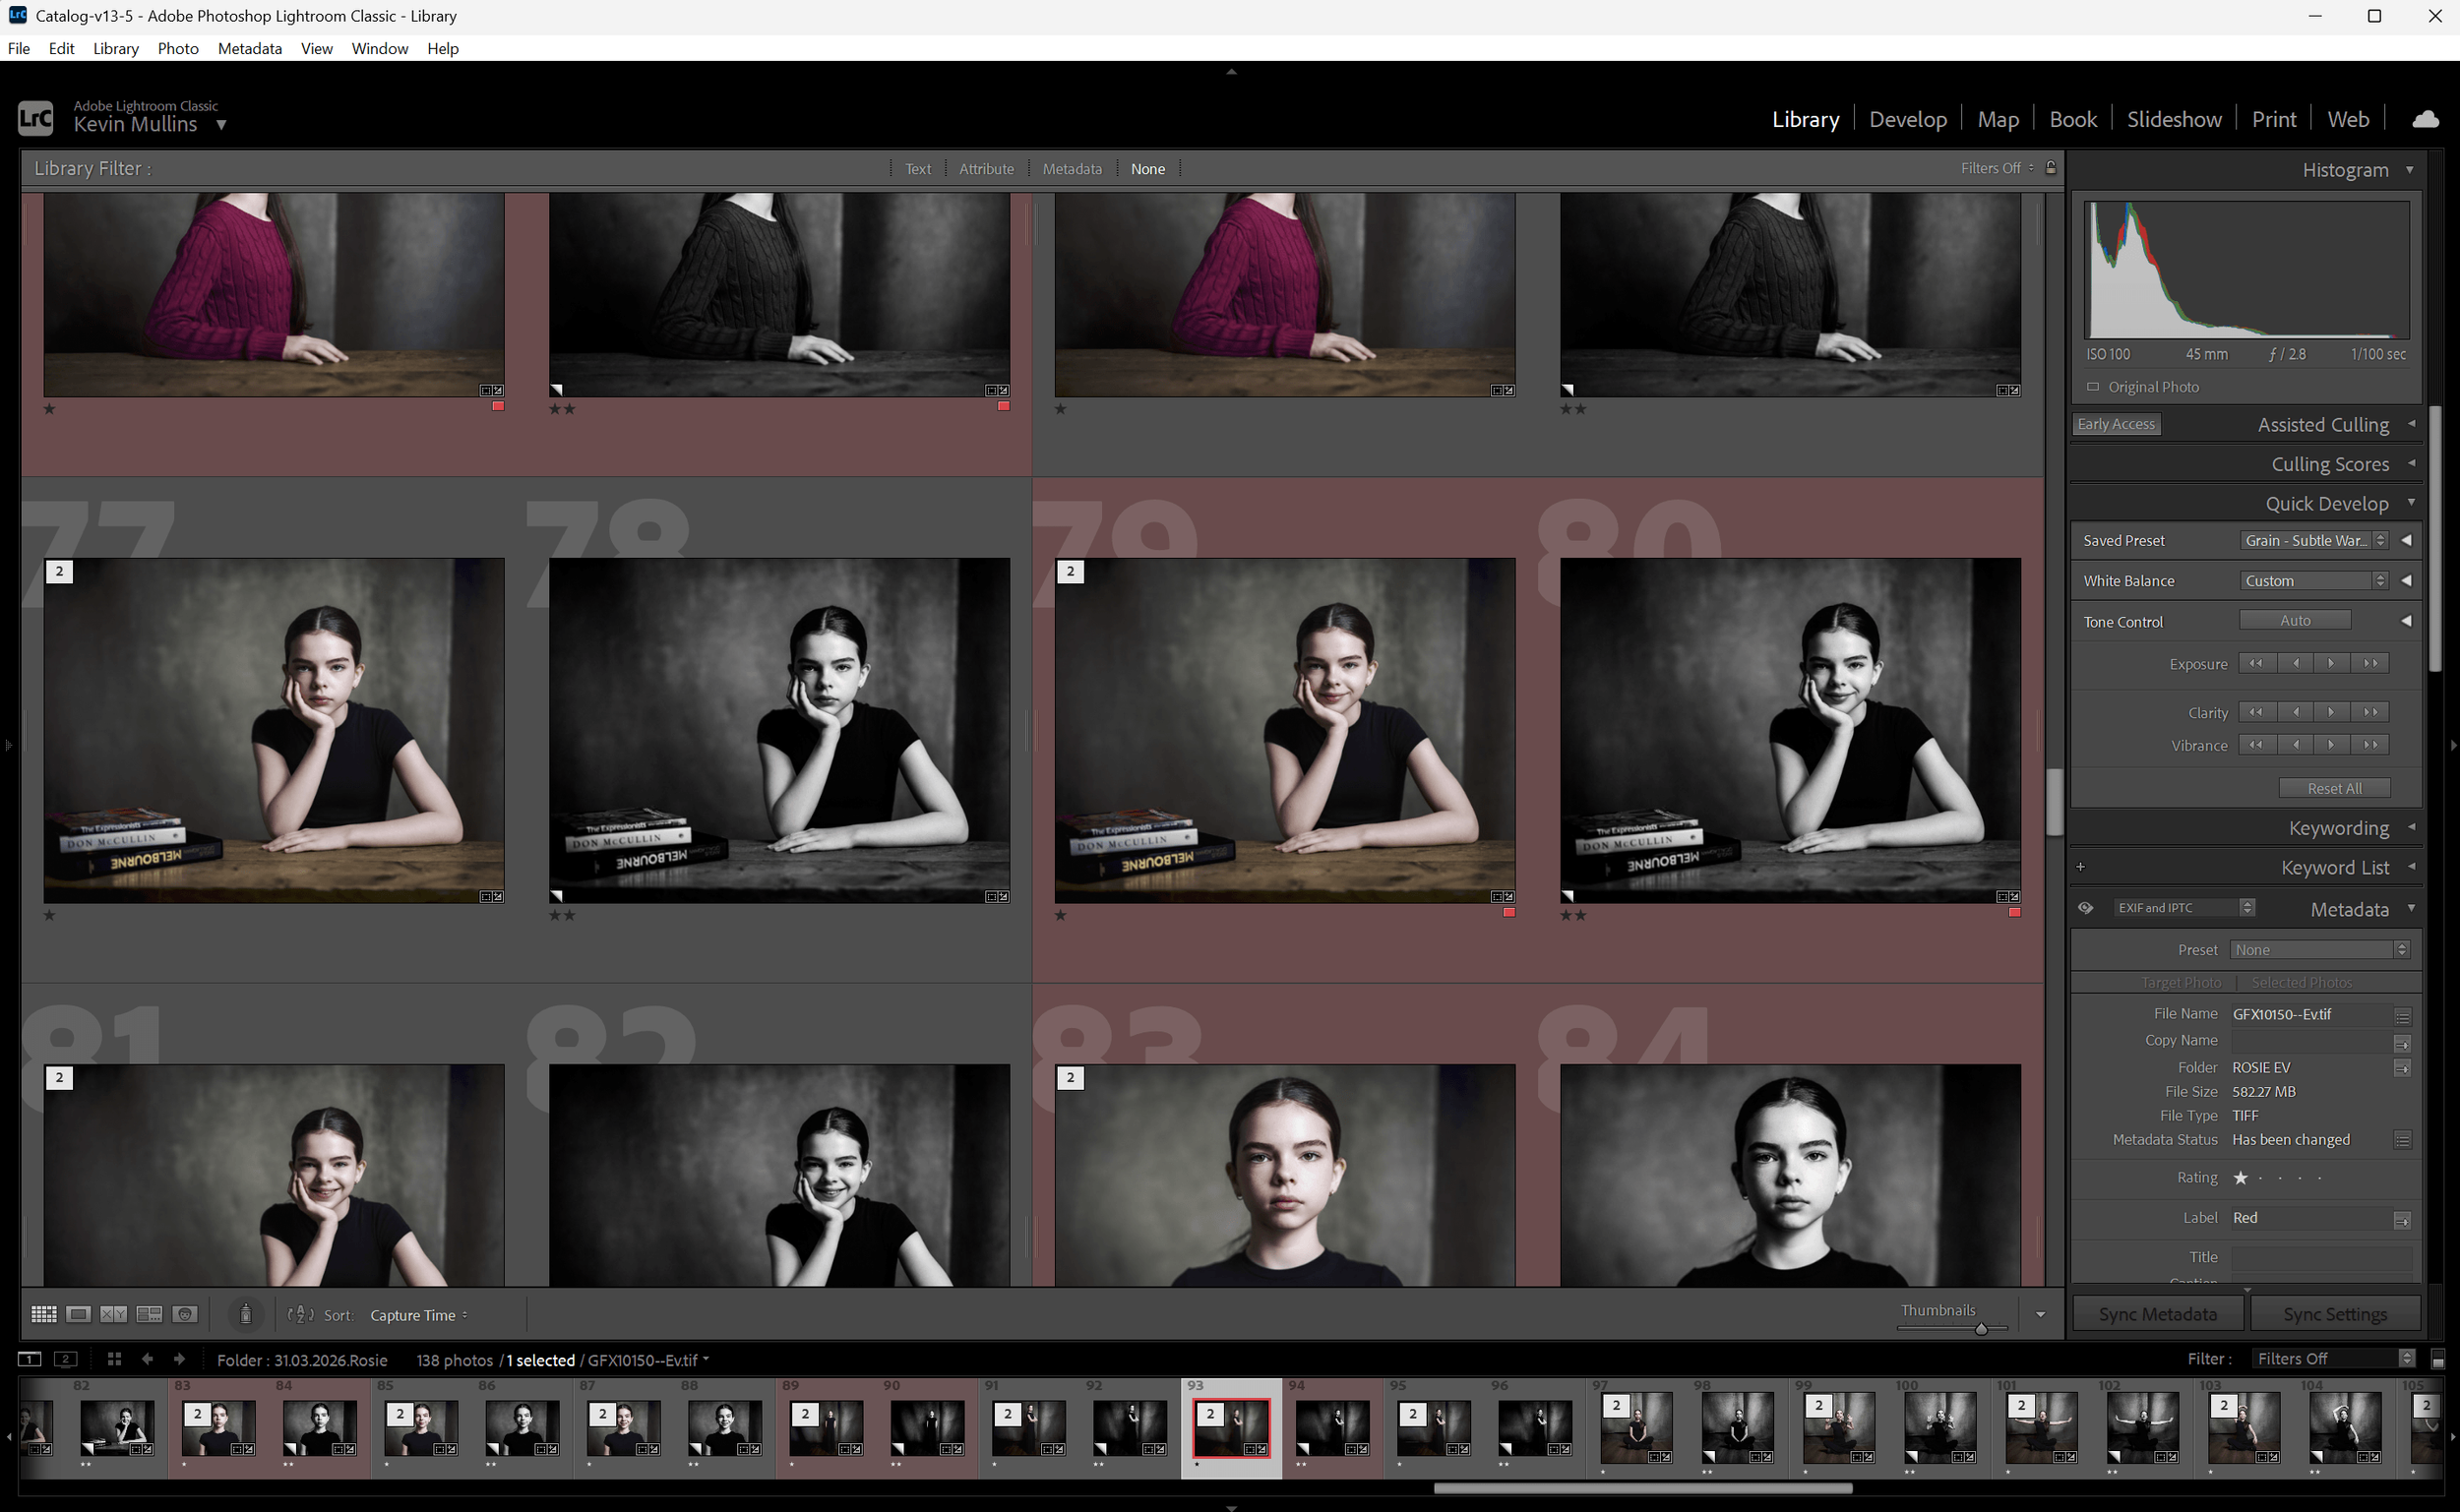Select the Grid view icon
This screenshot has width=2460, height=1512.
pyautogui.click(x=44, y=1314)
